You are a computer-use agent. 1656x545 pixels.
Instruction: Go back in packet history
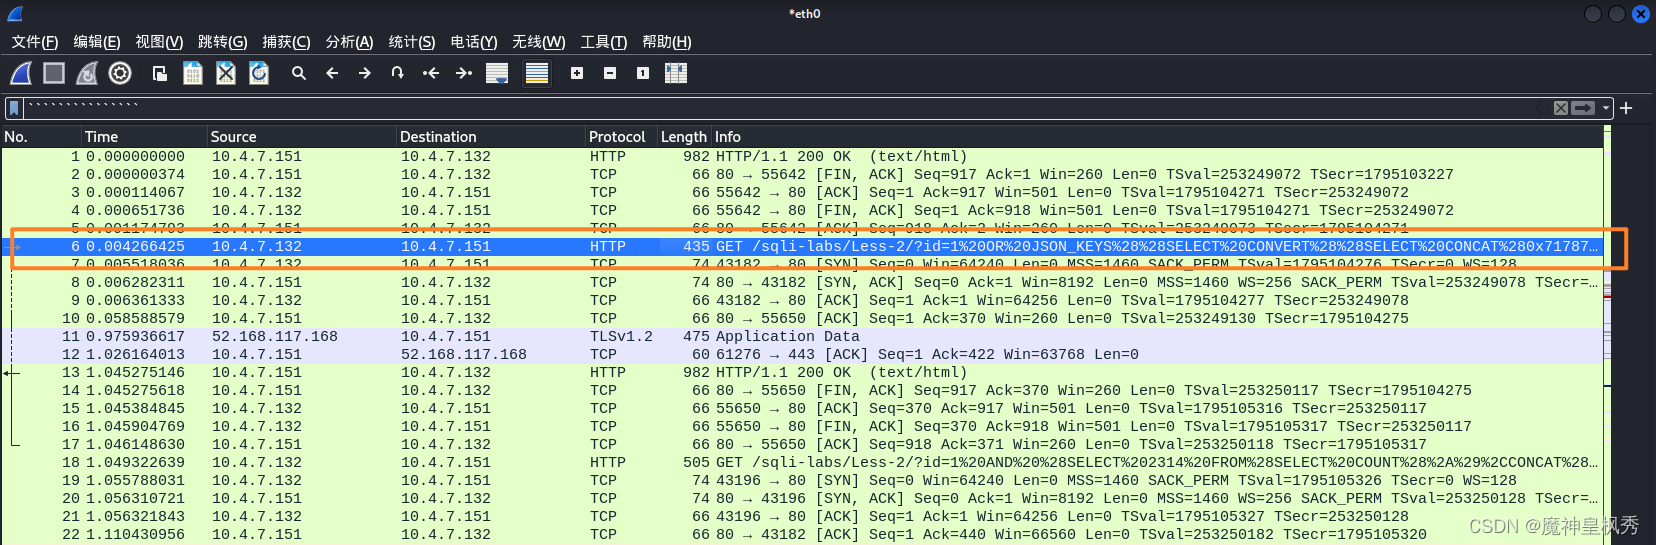click(x=332, y=73)
